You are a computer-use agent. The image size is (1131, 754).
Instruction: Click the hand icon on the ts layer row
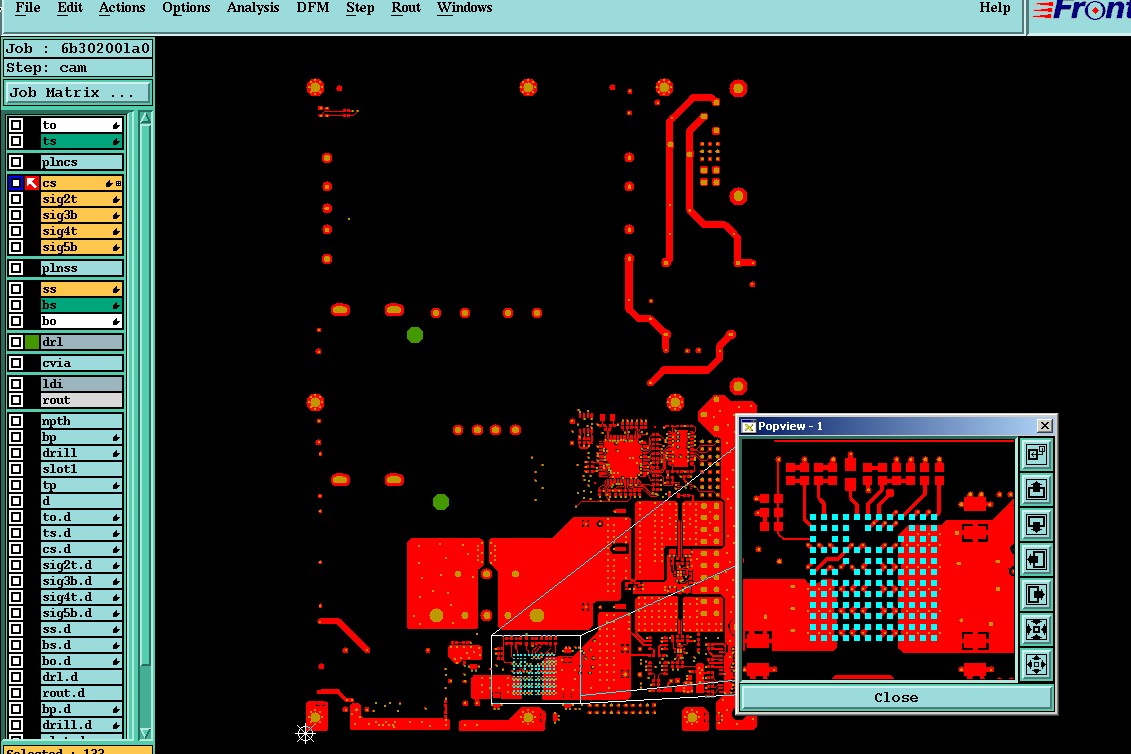point(115,141)
